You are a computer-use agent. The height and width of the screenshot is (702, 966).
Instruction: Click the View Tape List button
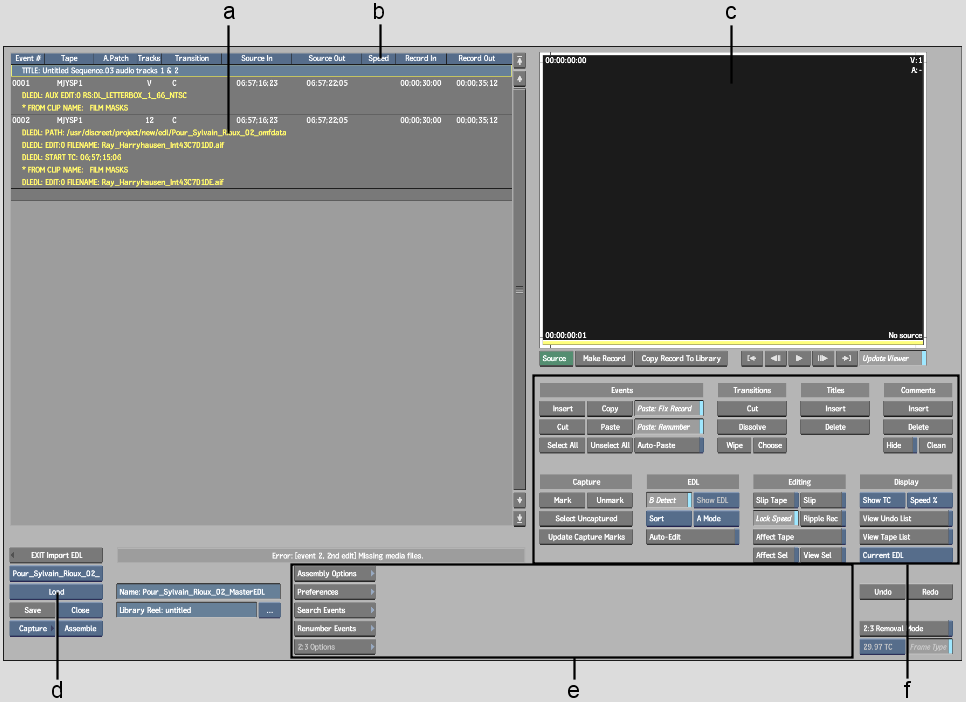click(x=906, y=537)
